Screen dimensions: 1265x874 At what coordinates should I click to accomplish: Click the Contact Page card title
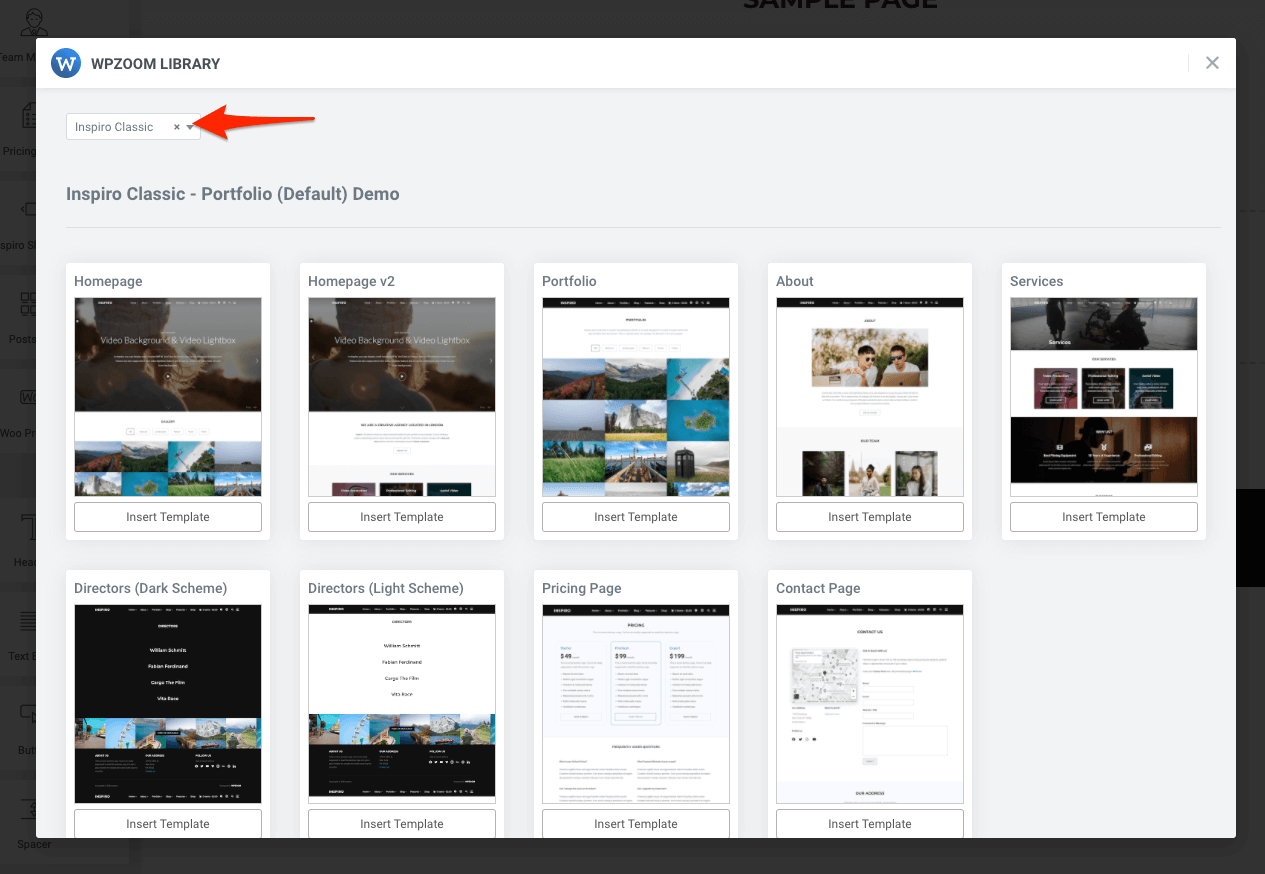tap(818, 588)
